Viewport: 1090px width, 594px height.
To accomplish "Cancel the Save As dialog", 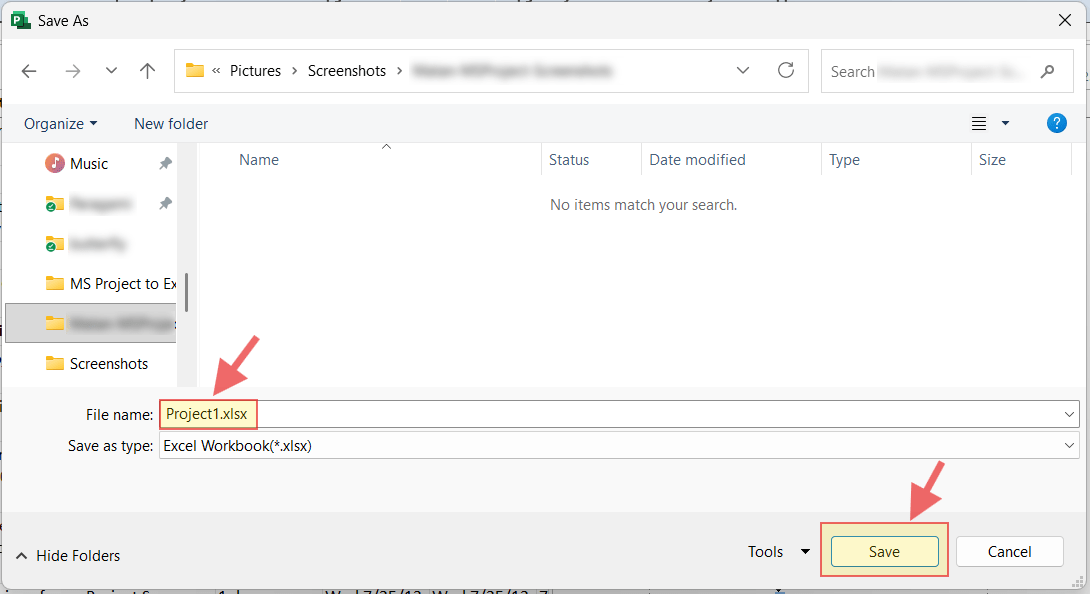I will click(1009, 551).
